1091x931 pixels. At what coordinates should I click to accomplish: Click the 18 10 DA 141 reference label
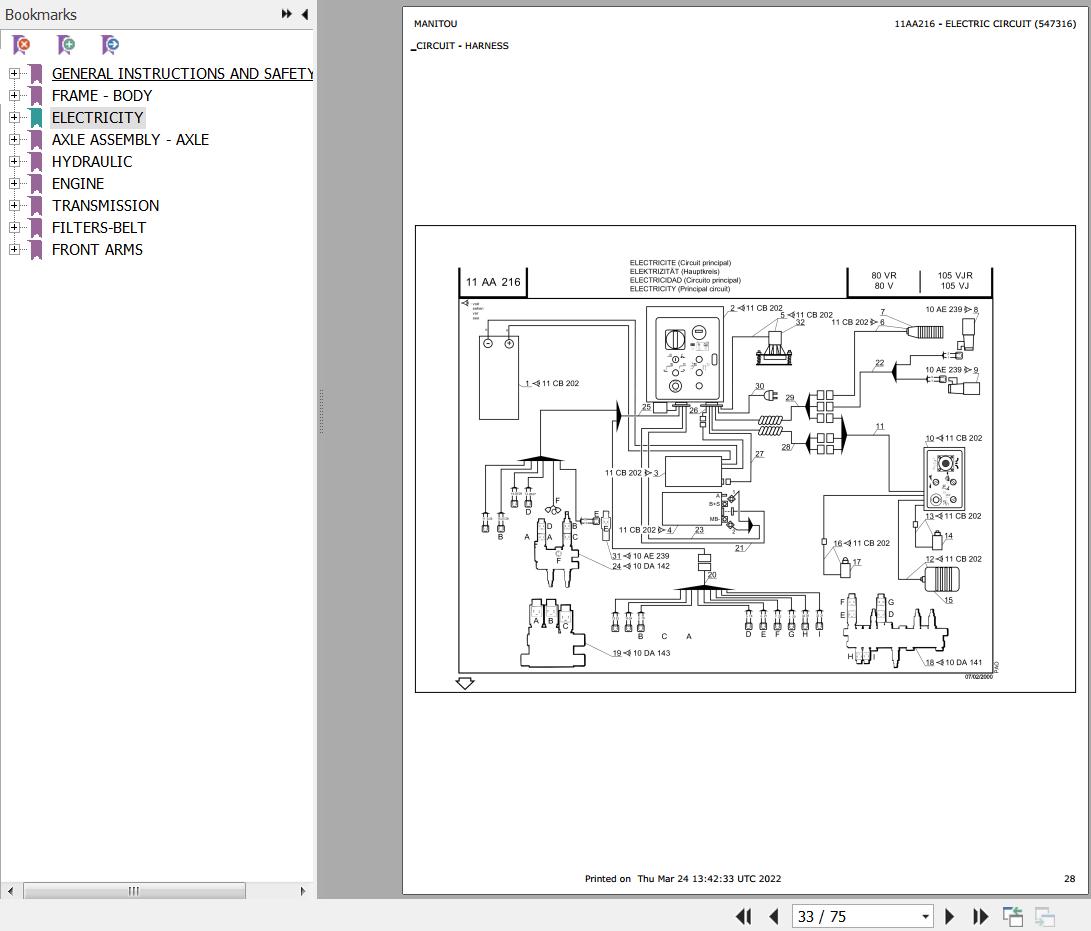coord(953,662)
